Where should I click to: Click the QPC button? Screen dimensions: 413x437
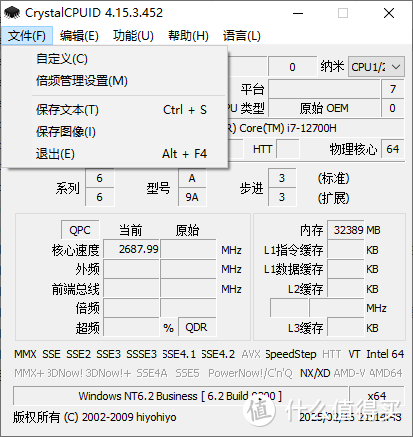tap(80, 230)
